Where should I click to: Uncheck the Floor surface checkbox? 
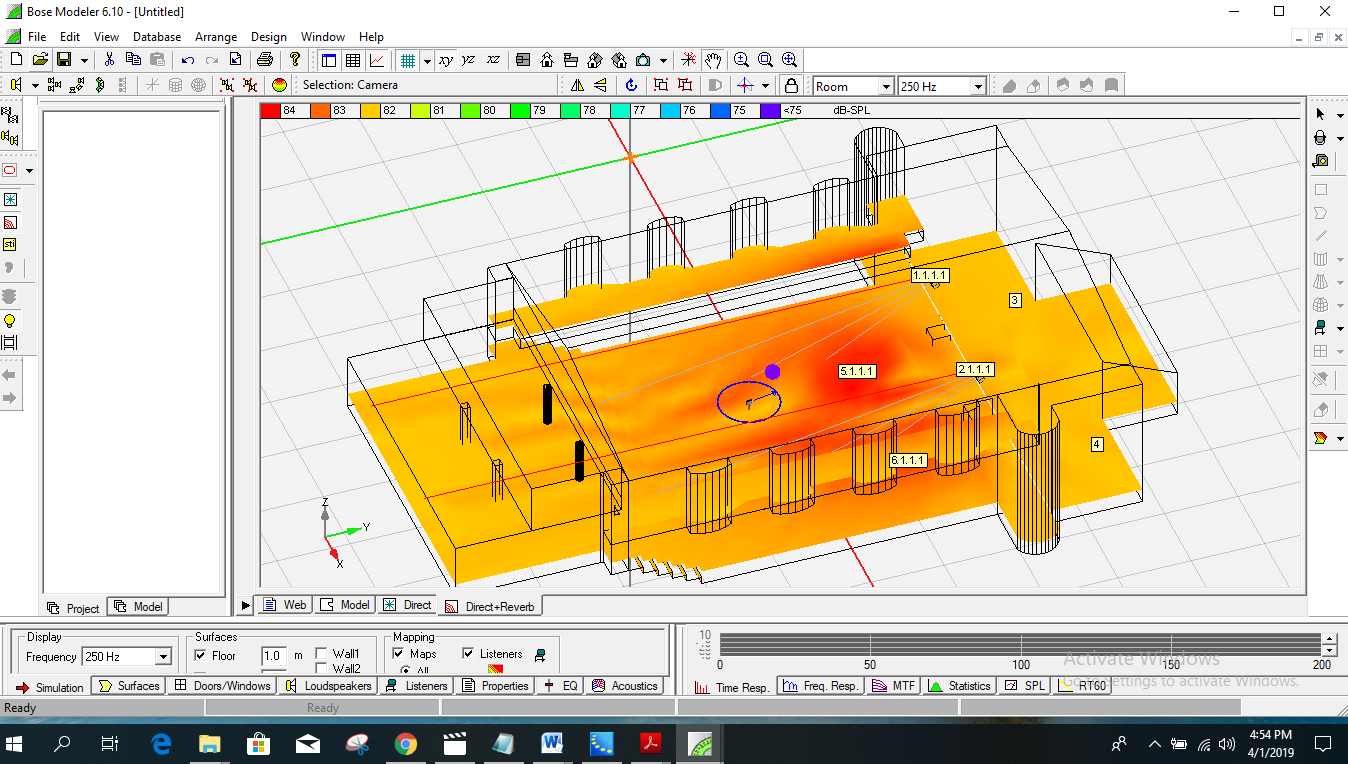(201, 655)
